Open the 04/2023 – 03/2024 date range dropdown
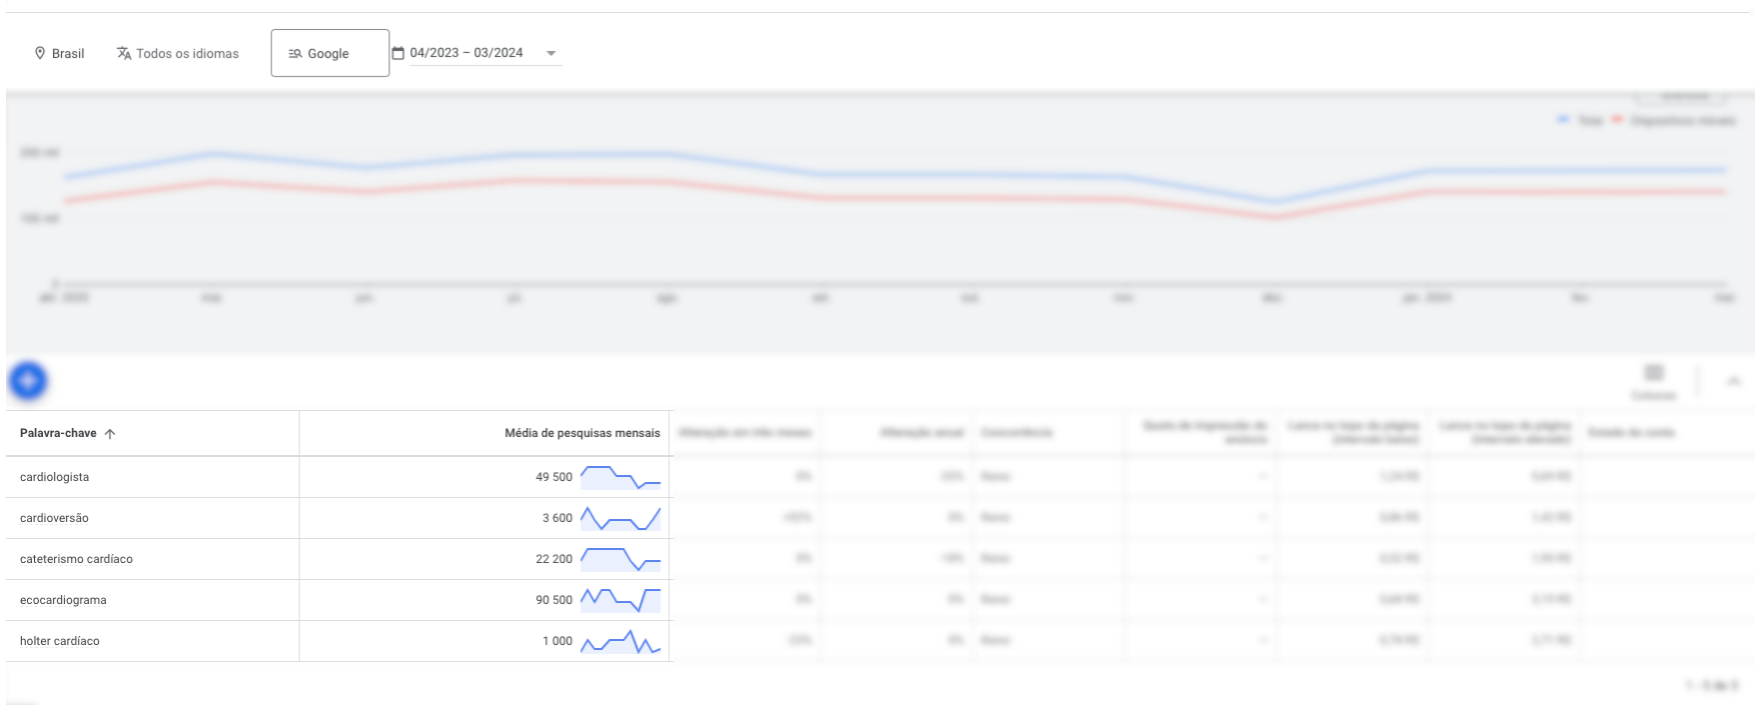 (476, 53)
